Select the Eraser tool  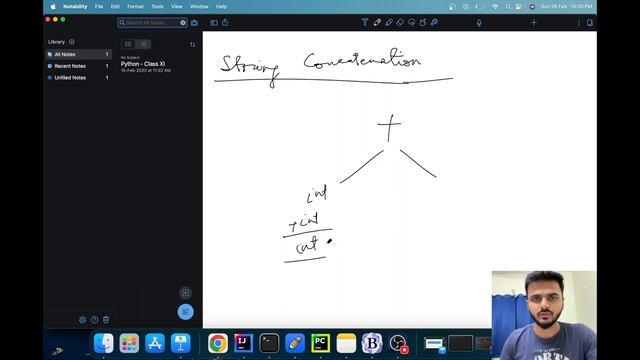[400, 22]
